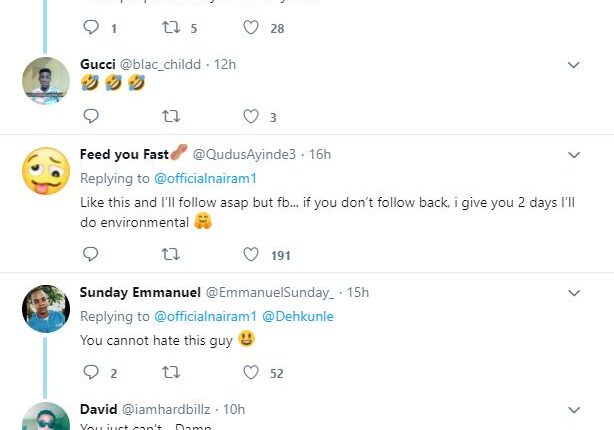Viewport: 614px width, 430px height.
Task: Open Sunday Emmanuel's profile name
Action: pyautogui.click(x=140, y=292)
